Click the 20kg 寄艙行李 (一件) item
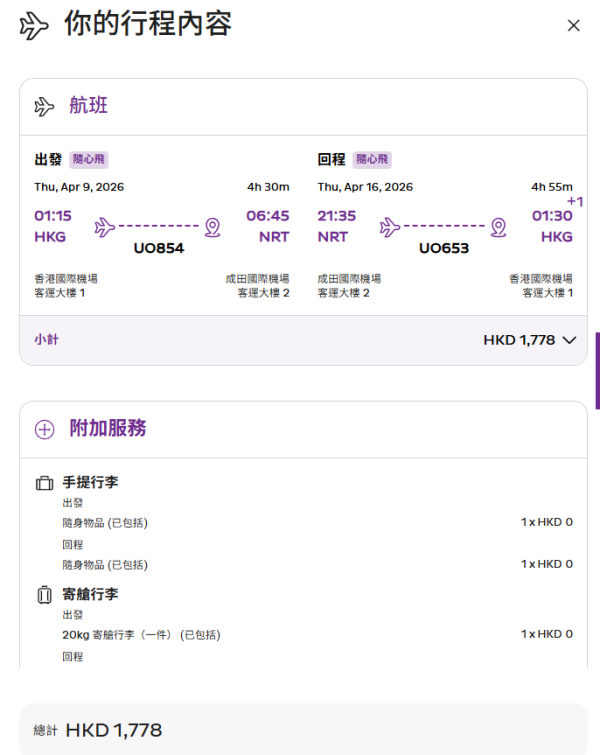Image resolution: width=600 pixels, height=755 pixels. [141, 635]
